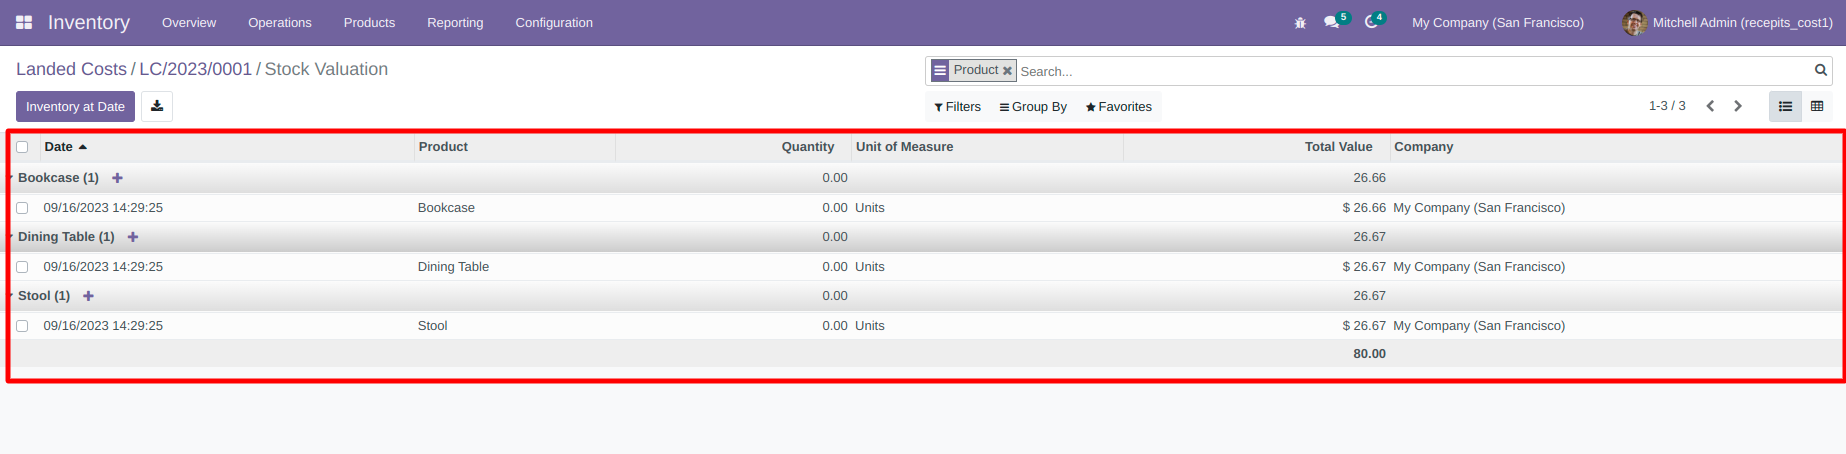Click the download export icon button
Screen dimensions: 1846x454
click(157, 106)
